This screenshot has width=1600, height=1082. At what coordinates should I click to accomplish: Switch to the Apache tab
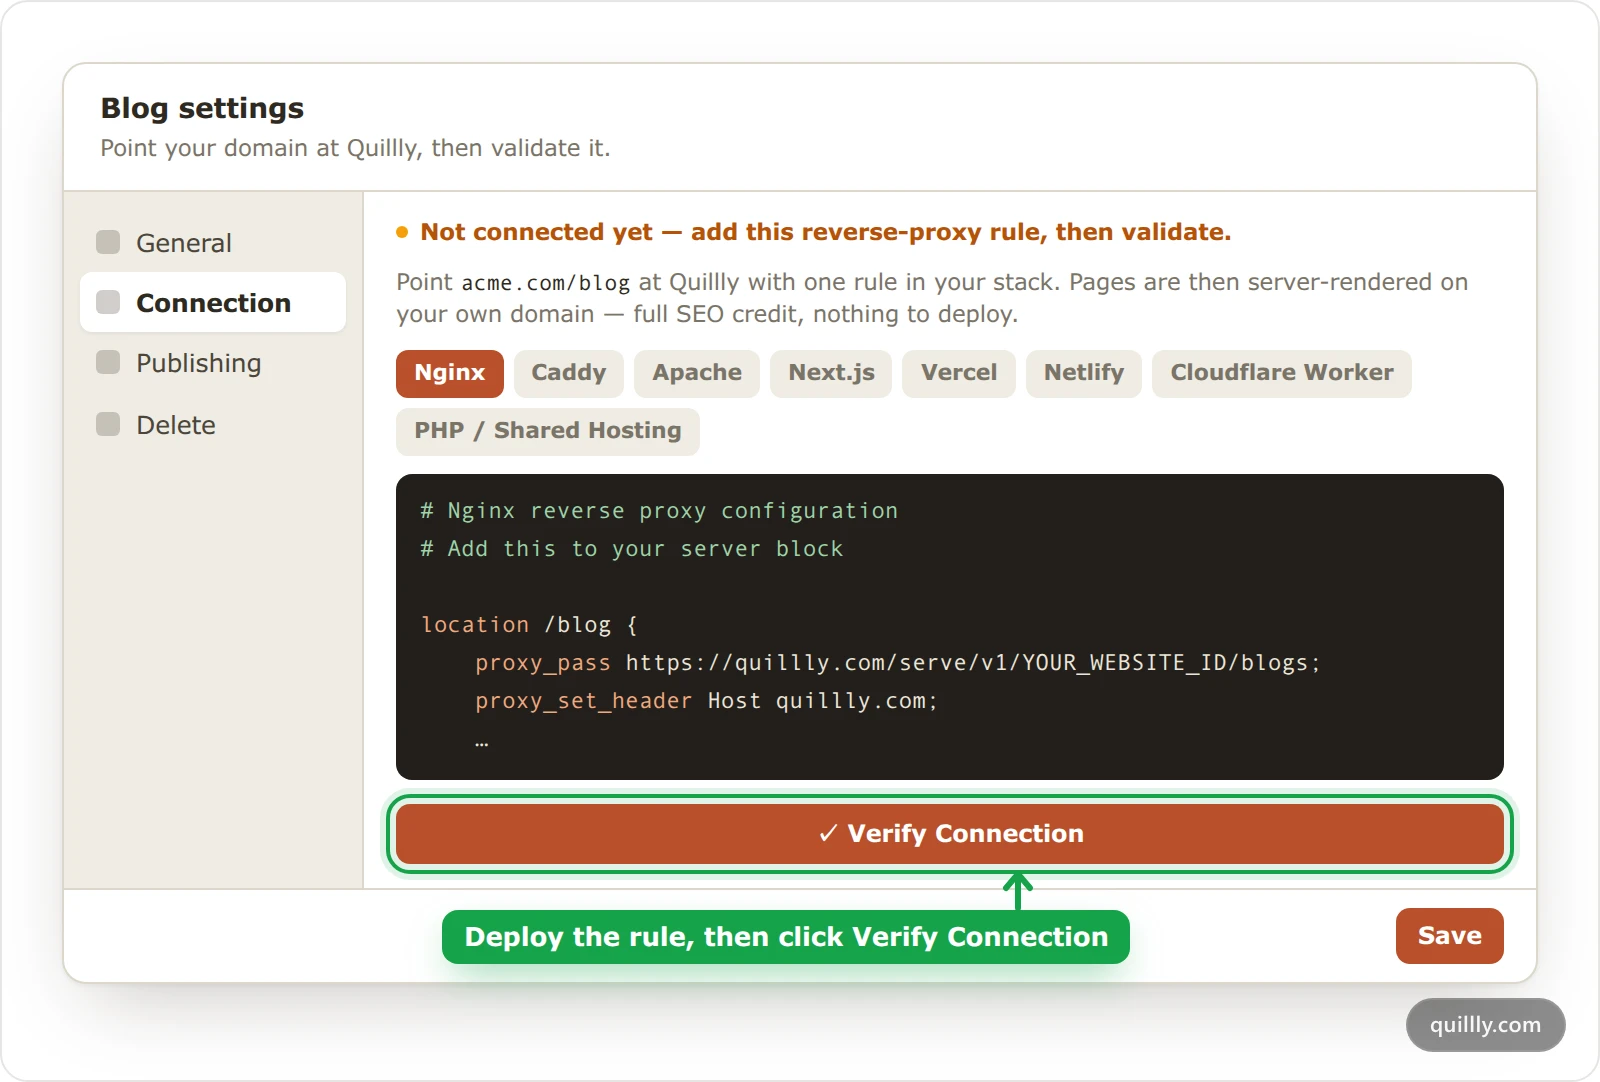click(x=697, y=373)
